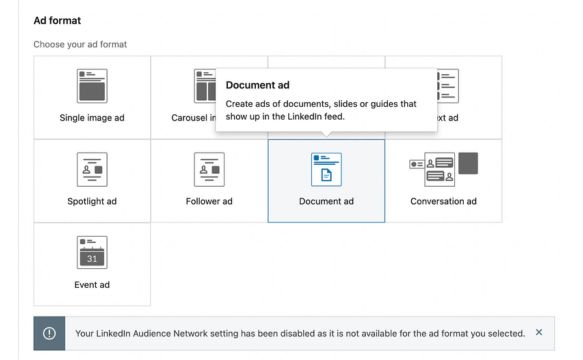The image size is (583, 360).
Task: Click the "Document ad" tile label
Action: pos(326,201)
